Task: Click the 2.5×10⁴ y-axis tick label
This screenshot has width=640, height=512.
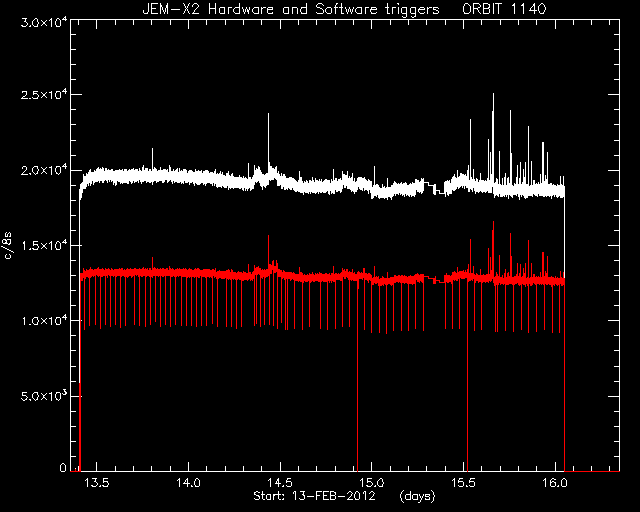Action: tap(43, 95)
